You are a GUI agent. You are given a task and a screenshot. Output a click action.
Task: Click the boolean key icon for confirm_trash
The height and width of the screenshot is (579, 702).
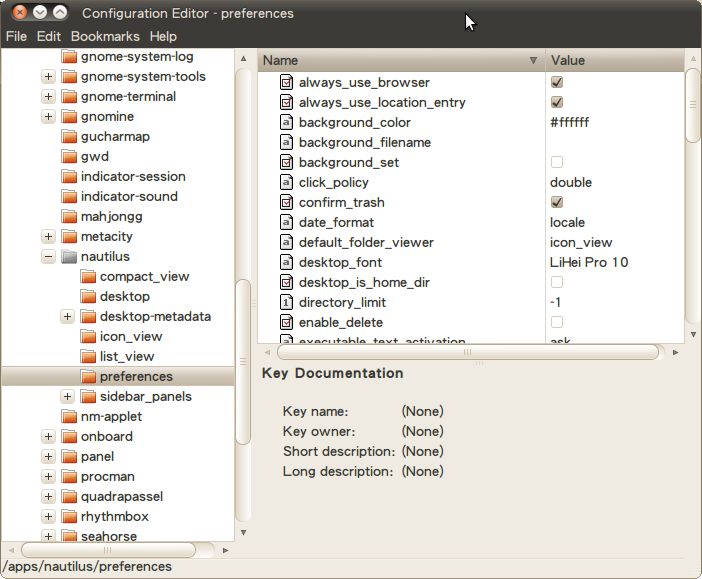pyautogui.click(x=287, y=202)
